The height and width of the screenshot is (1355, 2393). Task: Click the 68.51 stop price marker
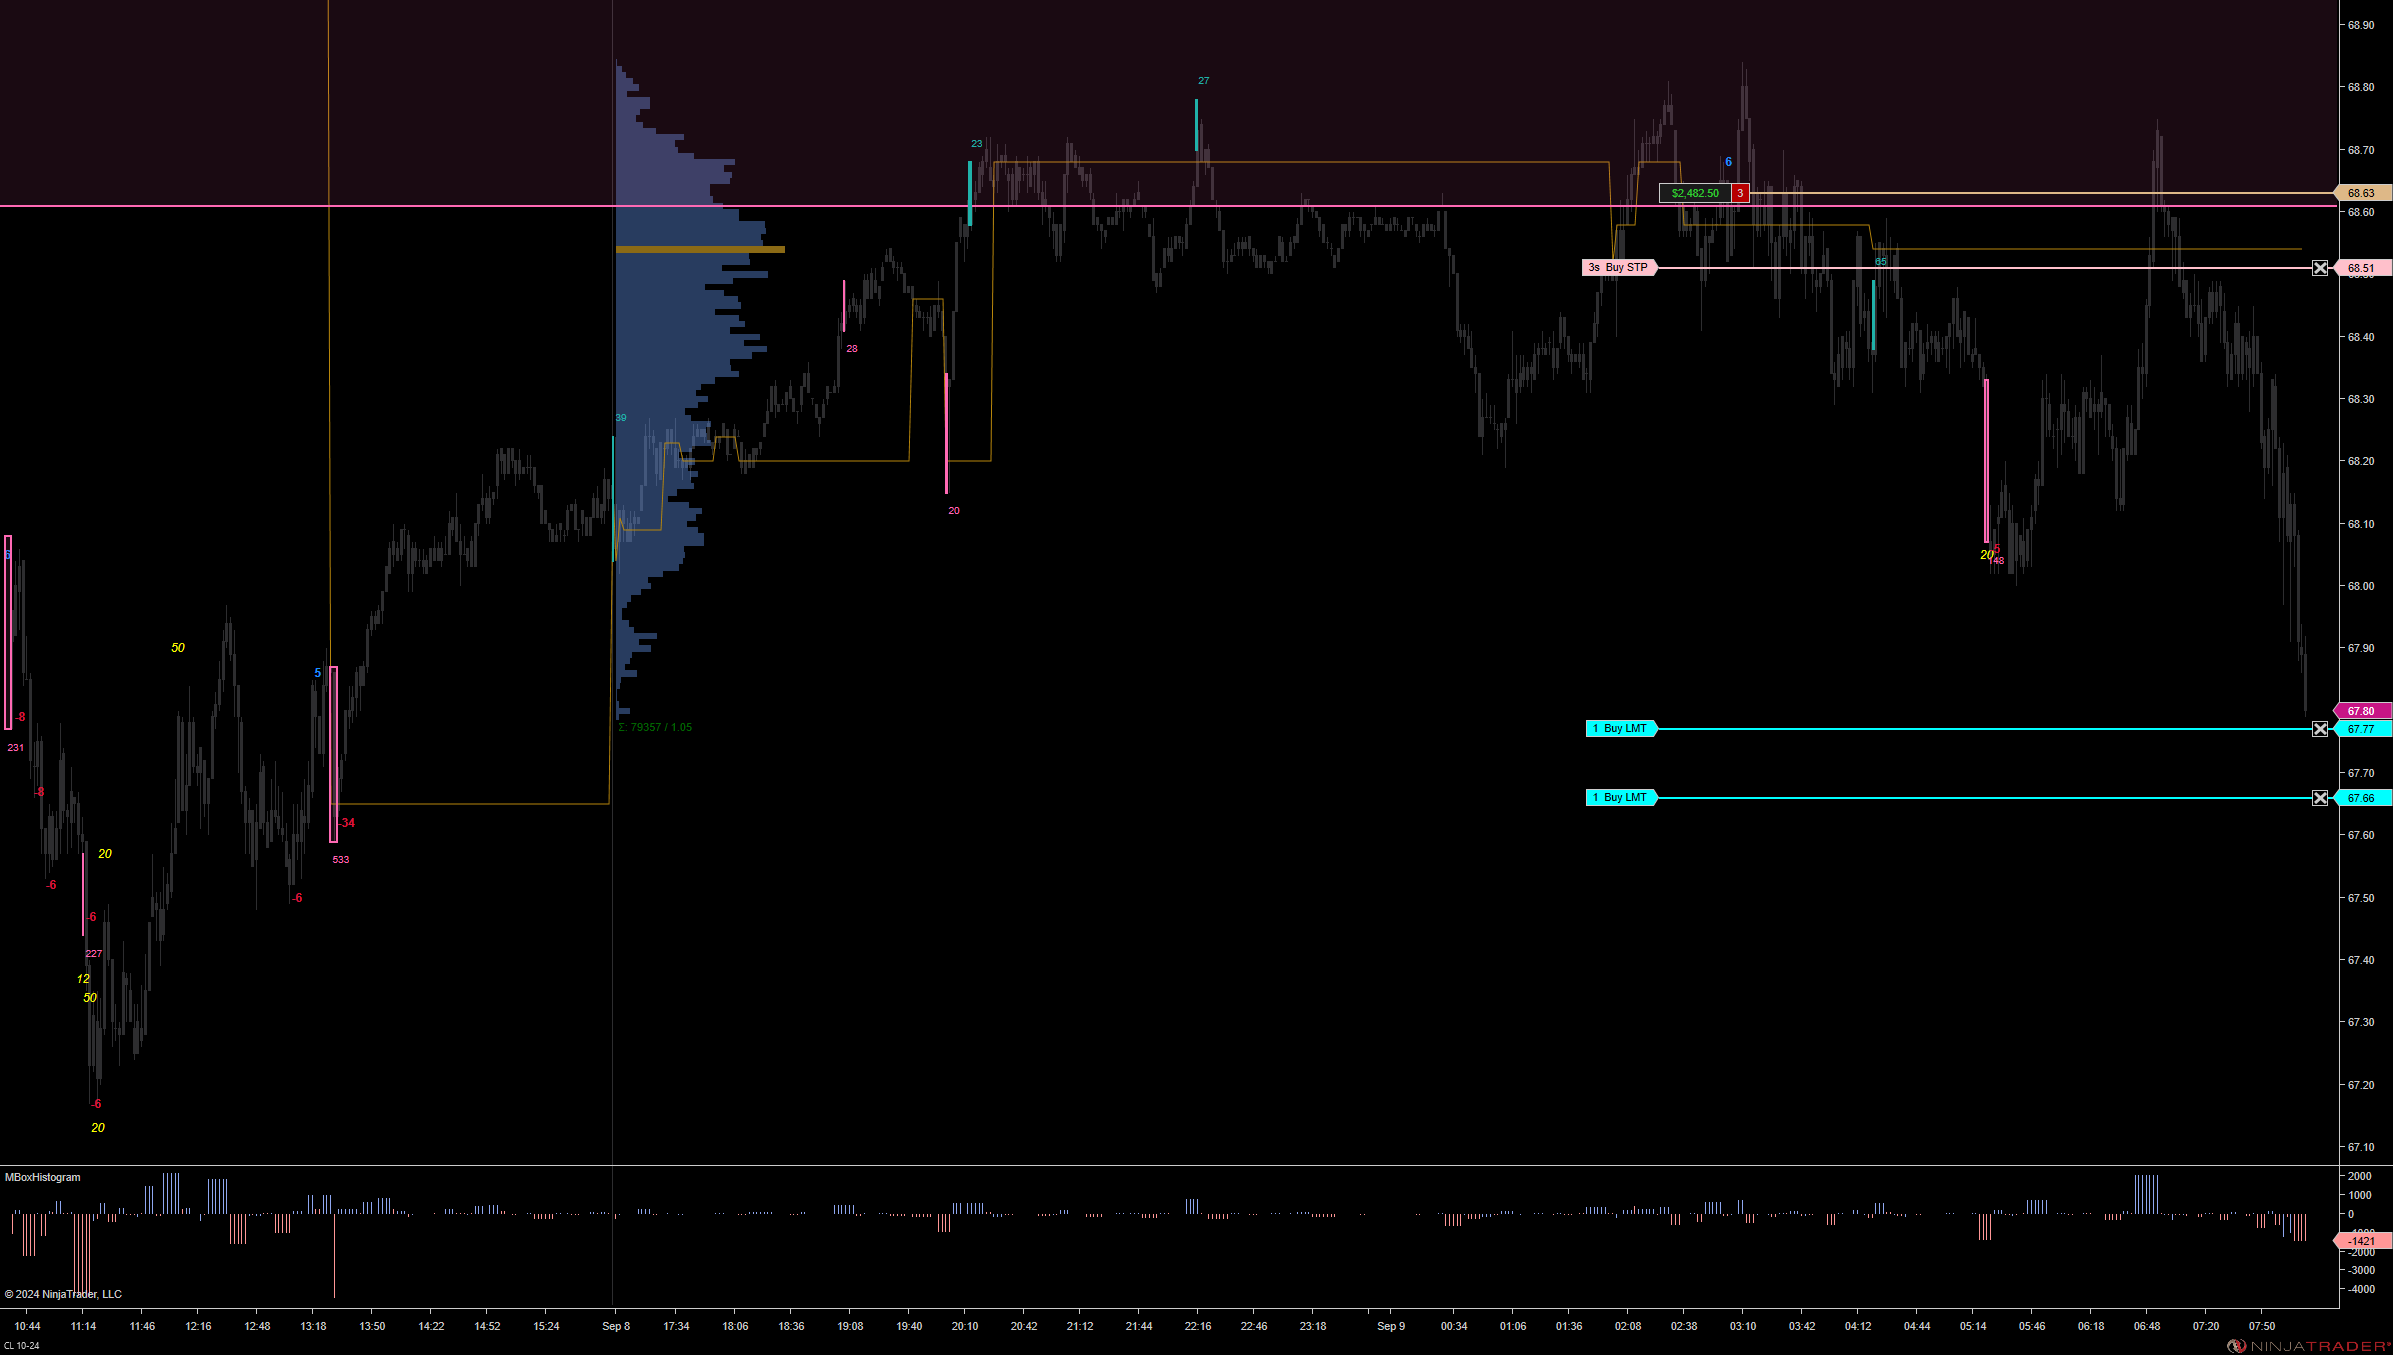coord(2362,268)
